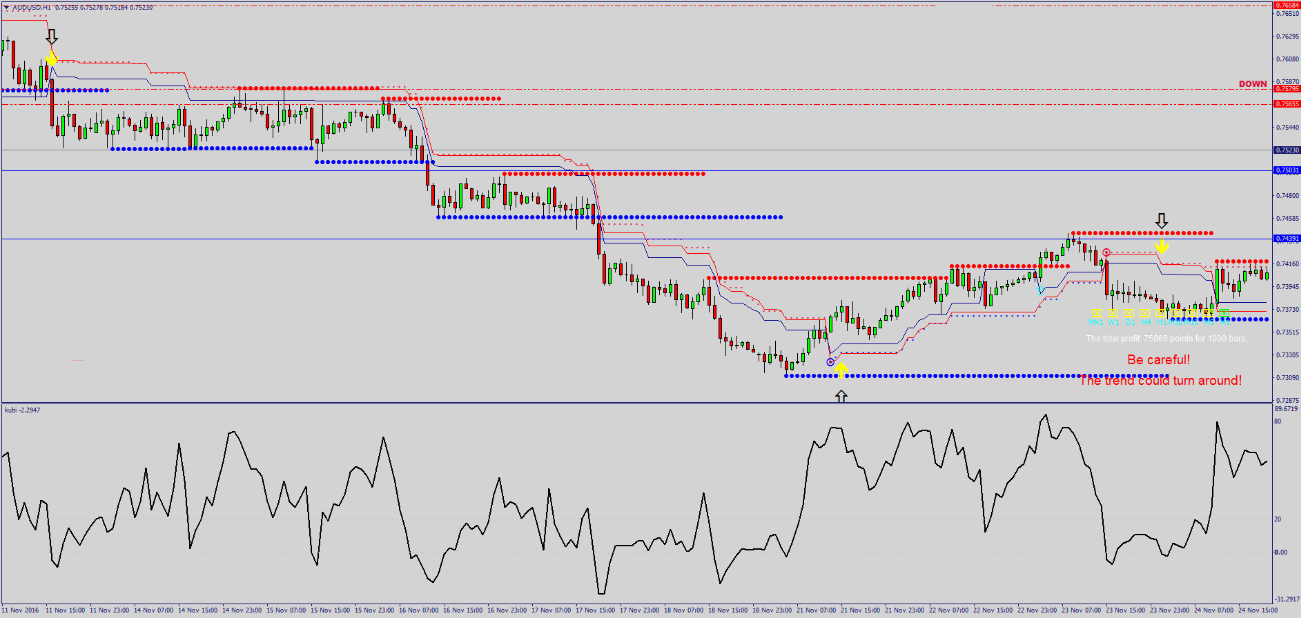Screen dimensions: 1301x618
Task: Select the H1 timeframe icon on the chart
Action: (1161, 313)
